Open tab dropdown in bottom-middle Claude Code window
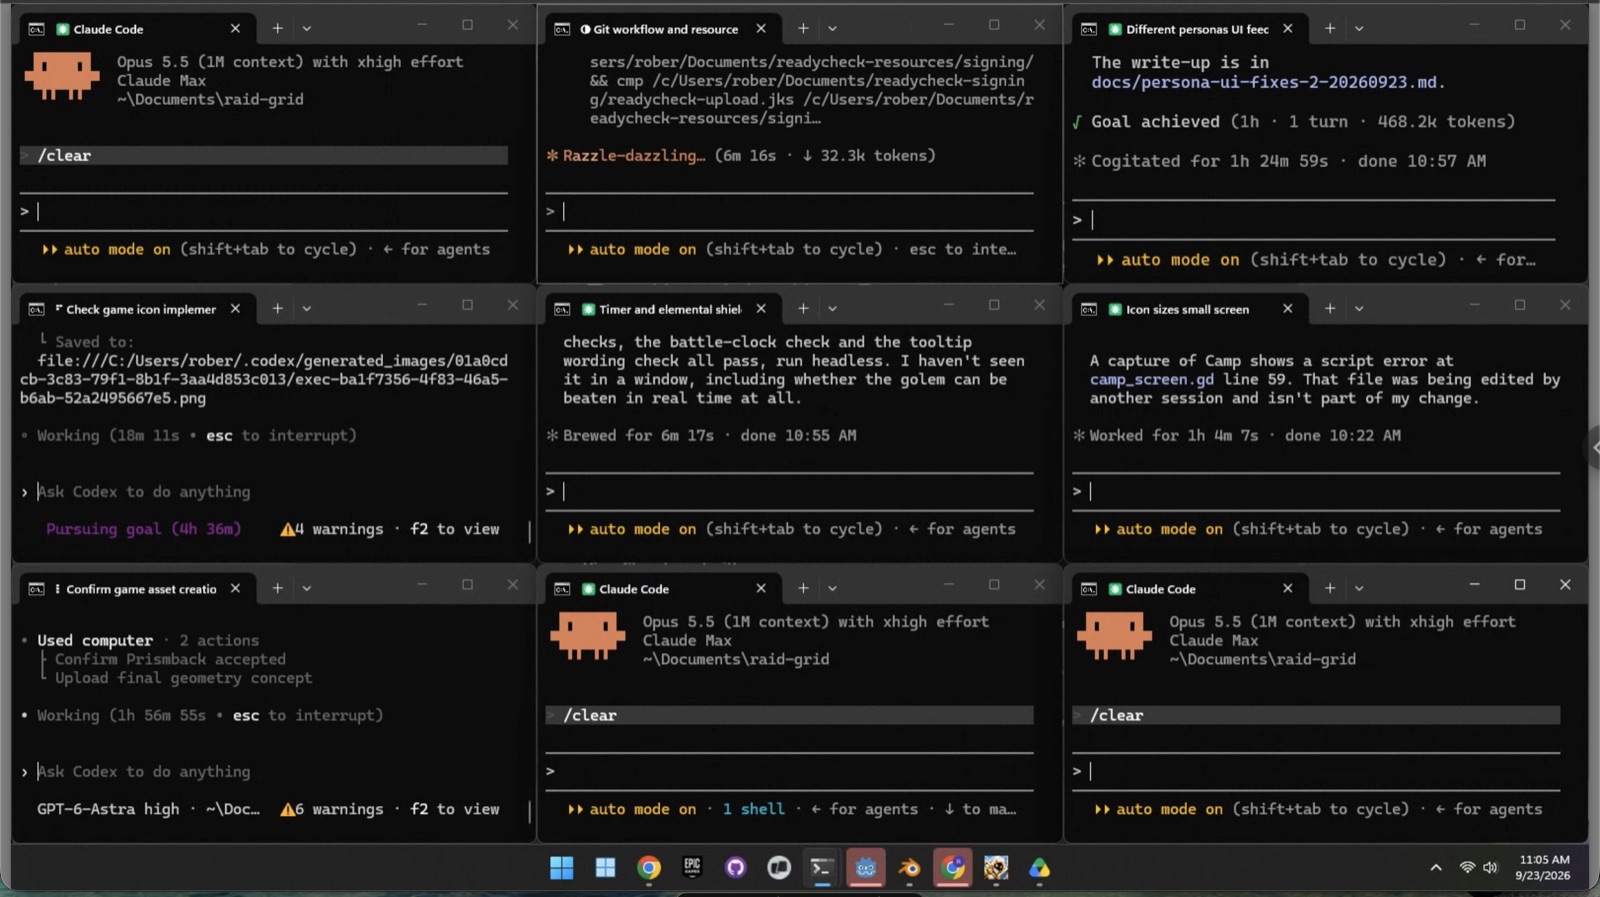The width and height of the screenshot is (1600, 897). coord(833,589)
